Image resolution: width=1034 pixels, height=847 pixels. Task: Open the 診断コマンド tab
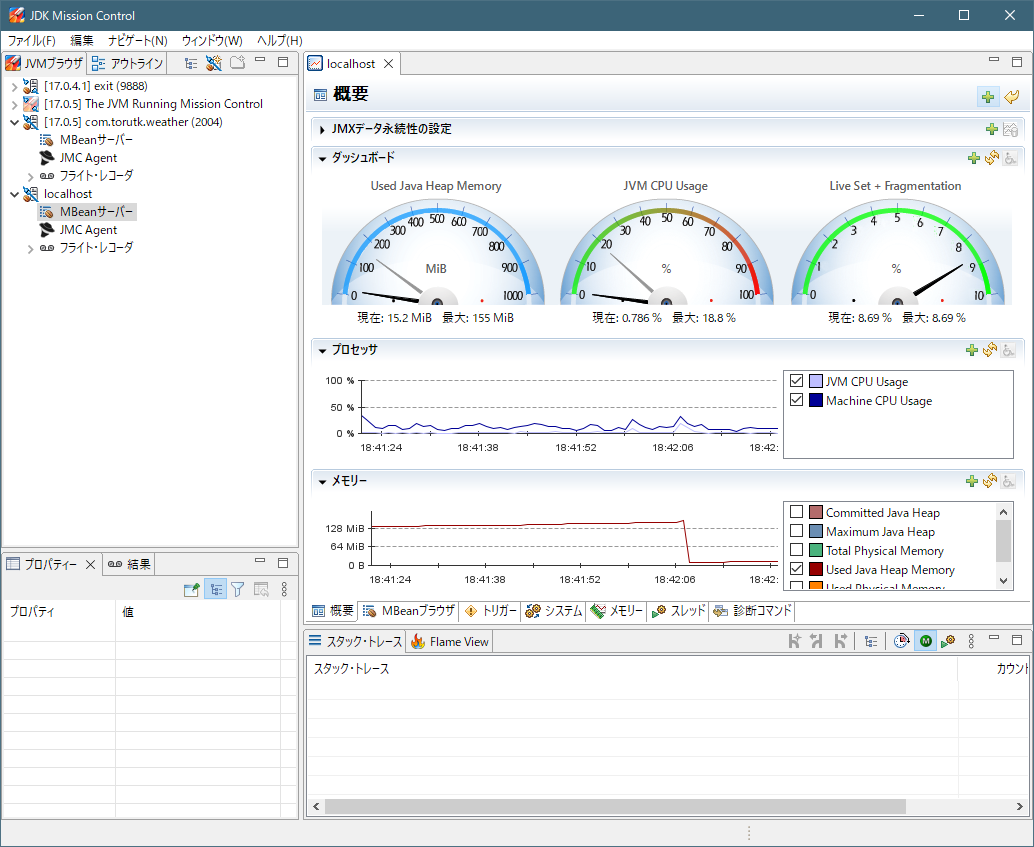[753, 611]
